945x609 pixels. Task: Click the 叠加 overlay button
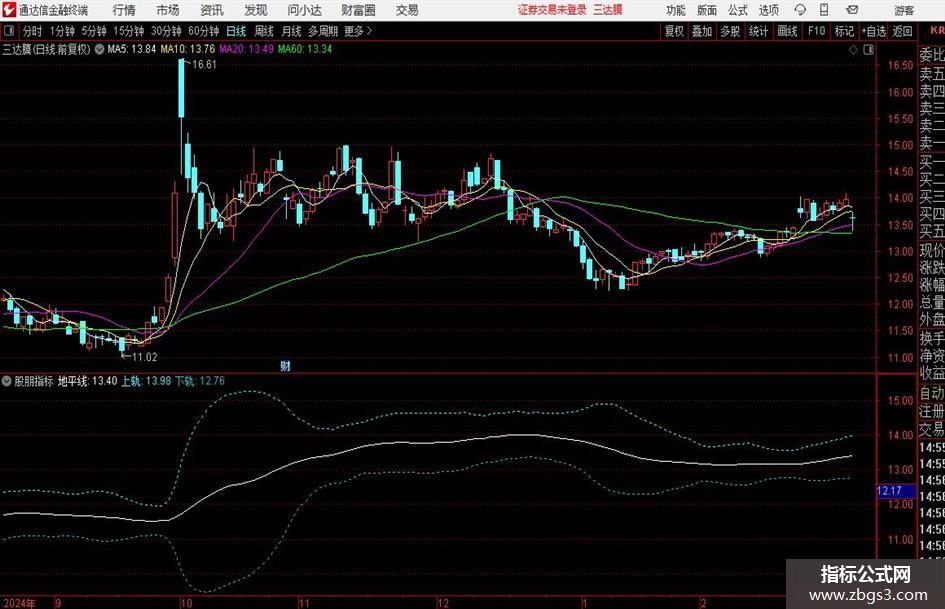[x=702, y=31]
